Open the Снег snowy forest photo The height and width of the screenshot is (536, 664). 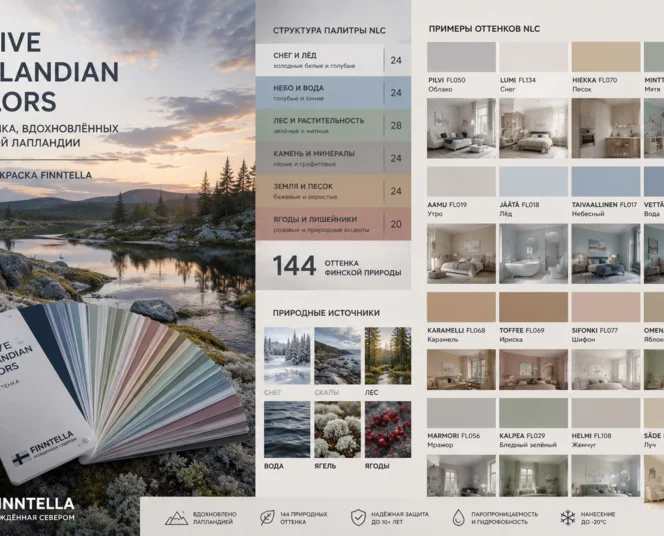[x=287, y=356]
